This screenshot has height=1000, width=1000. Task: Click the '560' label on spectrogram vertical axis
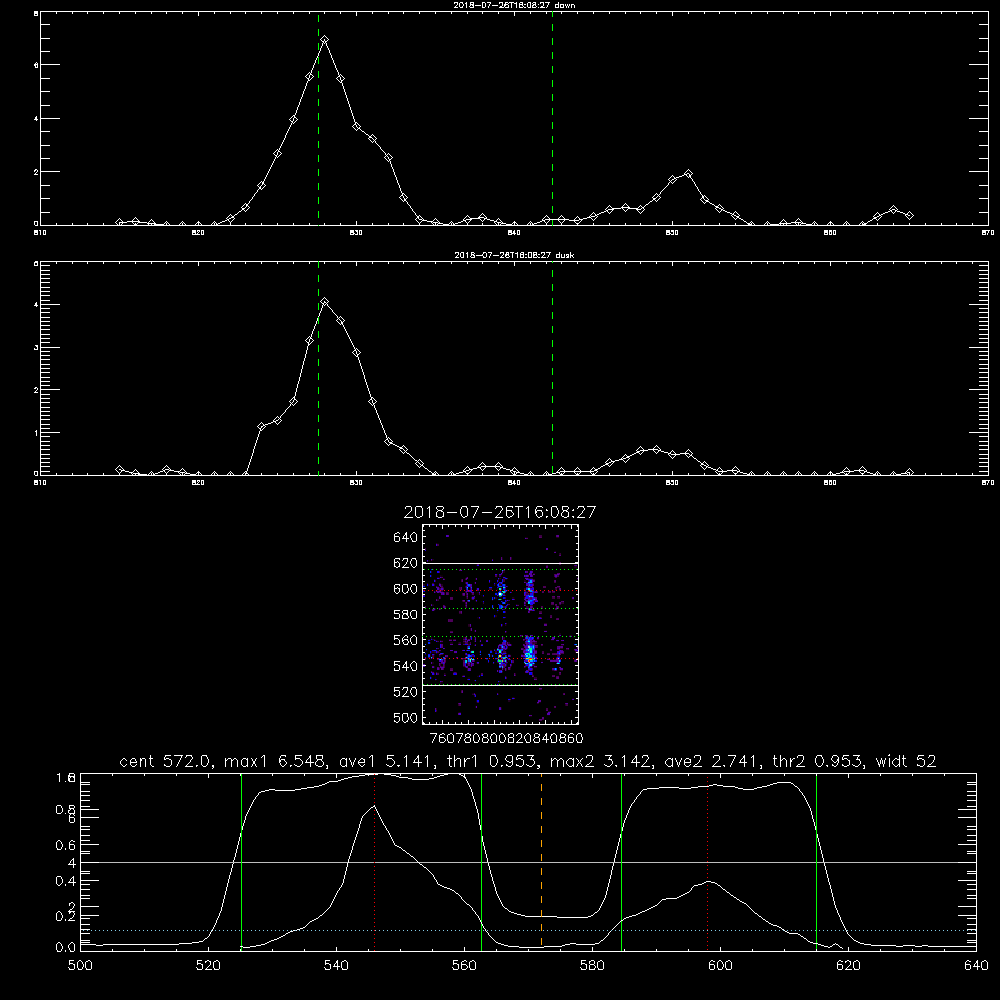coord(406,640)
